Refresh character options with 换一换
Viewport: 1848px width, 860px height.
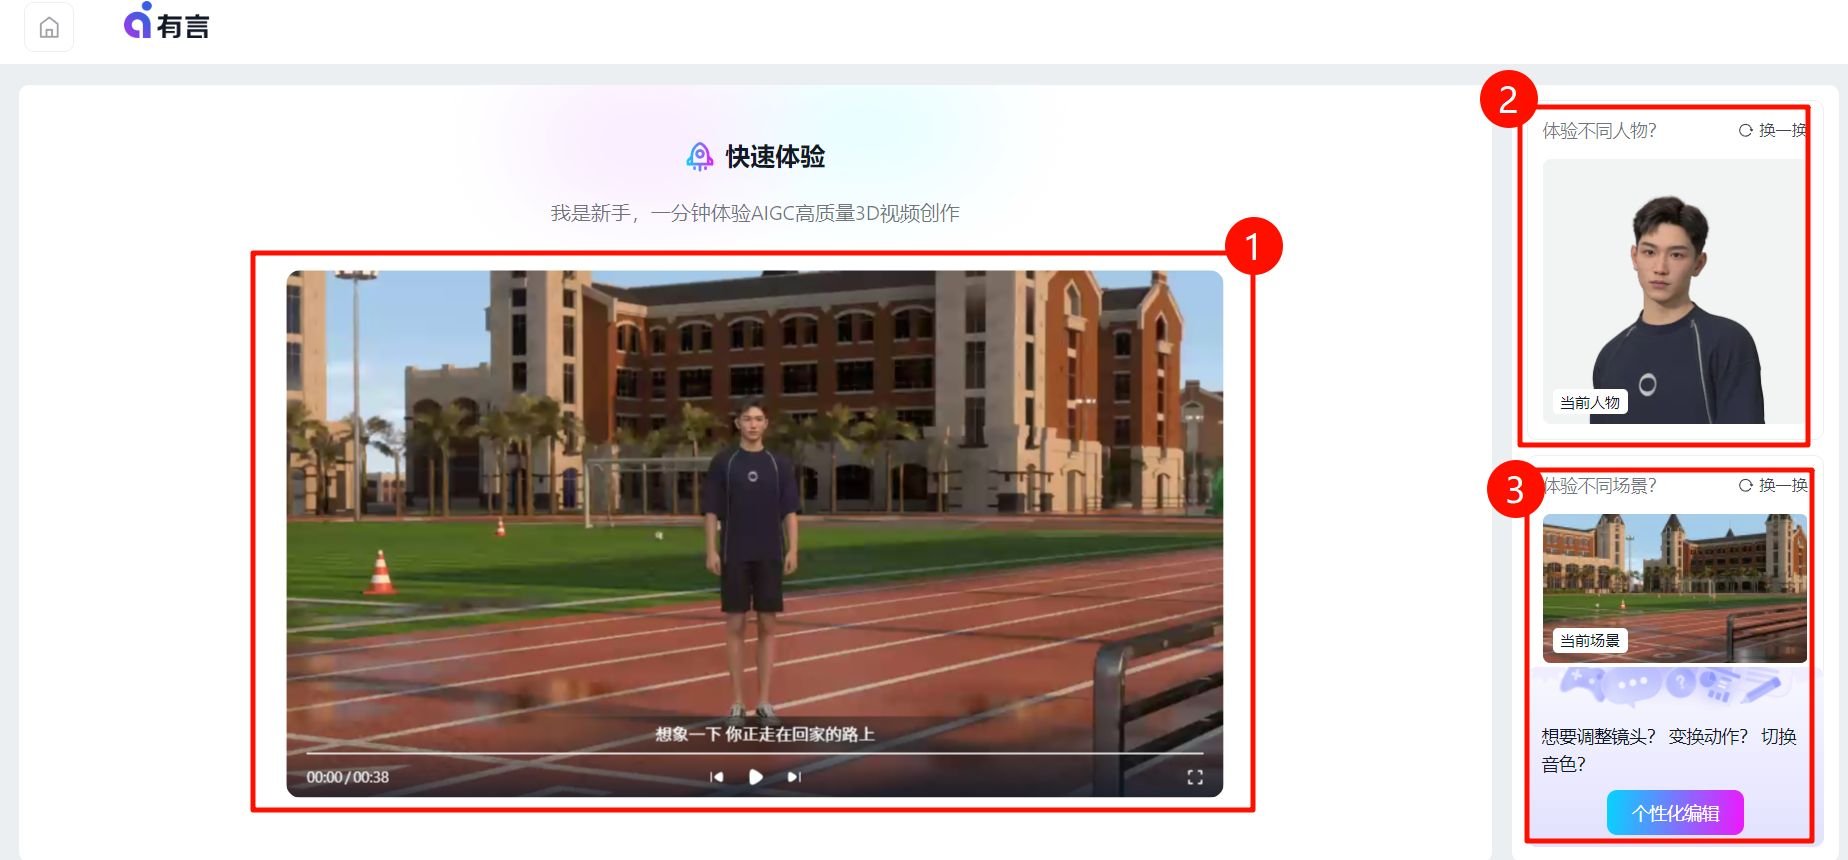1773,131
